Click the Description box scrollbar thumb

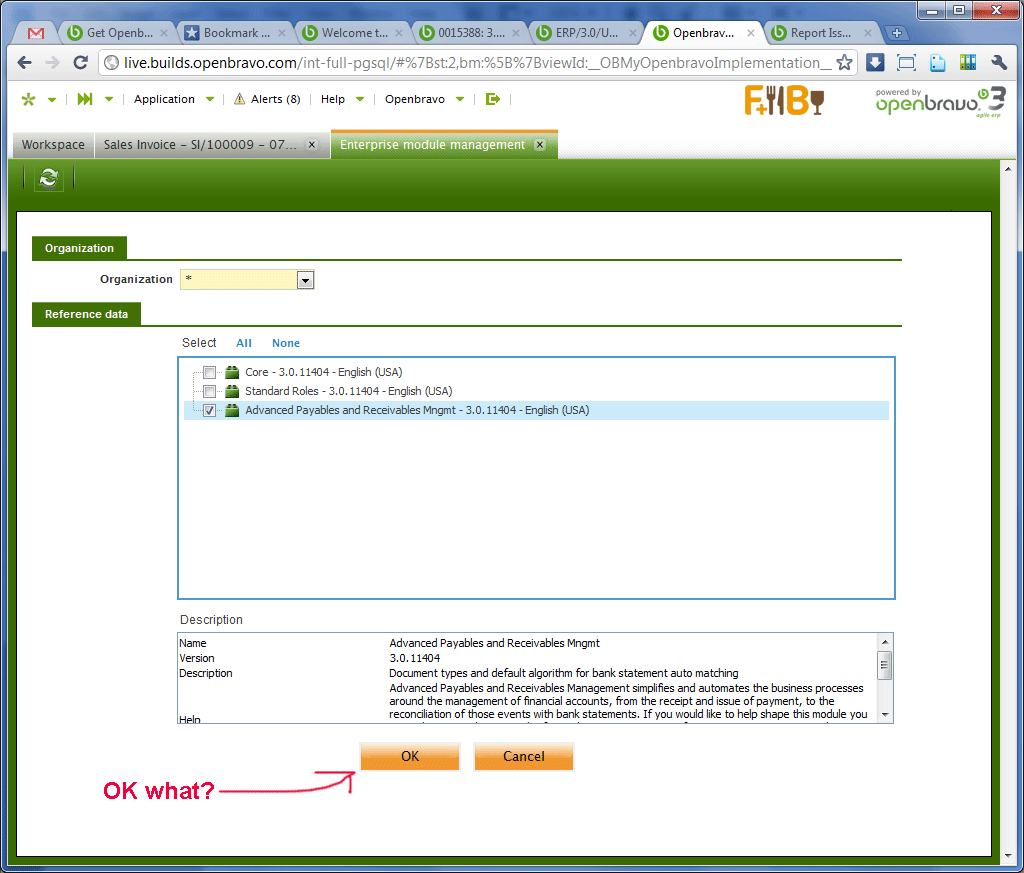click(884, 665)
